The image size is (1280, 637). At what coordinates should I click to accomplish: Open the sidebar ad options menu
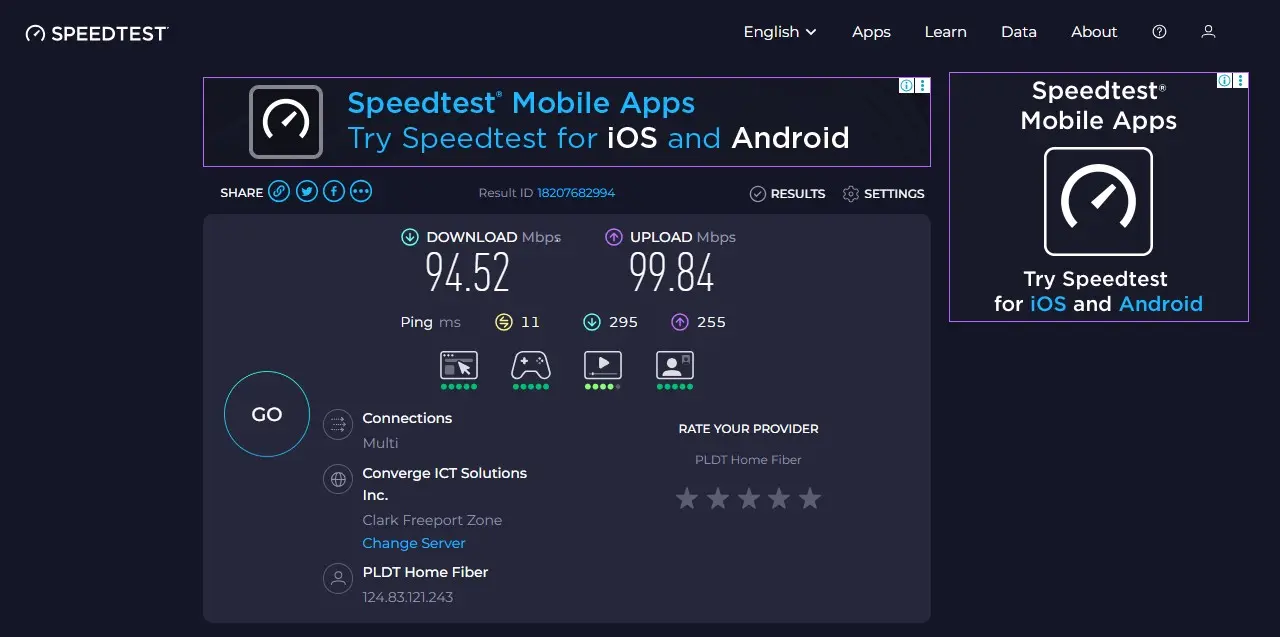point(1241,81)
